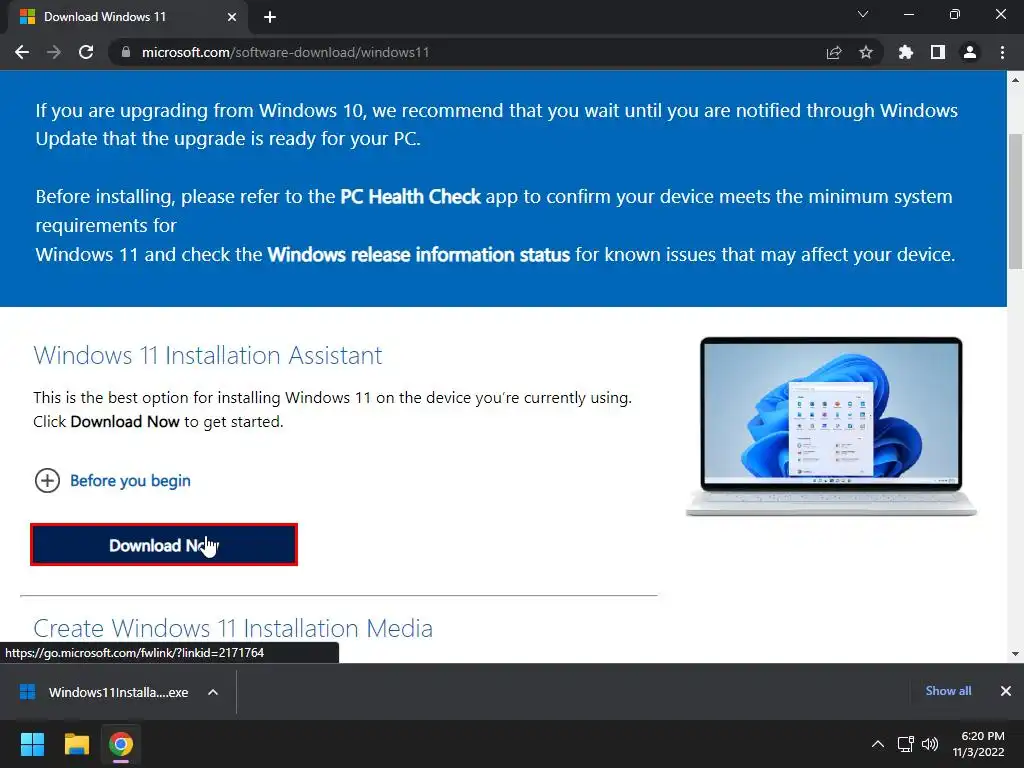Open the Chrome three-dot menu
The width and height of the screenshot is (1024, 768).
click(x=1002, y=52)
